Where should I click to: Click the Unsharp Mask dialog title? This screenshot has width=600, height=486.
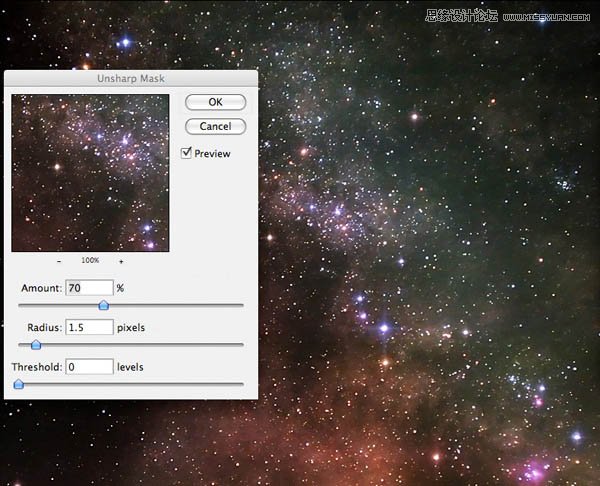pos(131,78)
